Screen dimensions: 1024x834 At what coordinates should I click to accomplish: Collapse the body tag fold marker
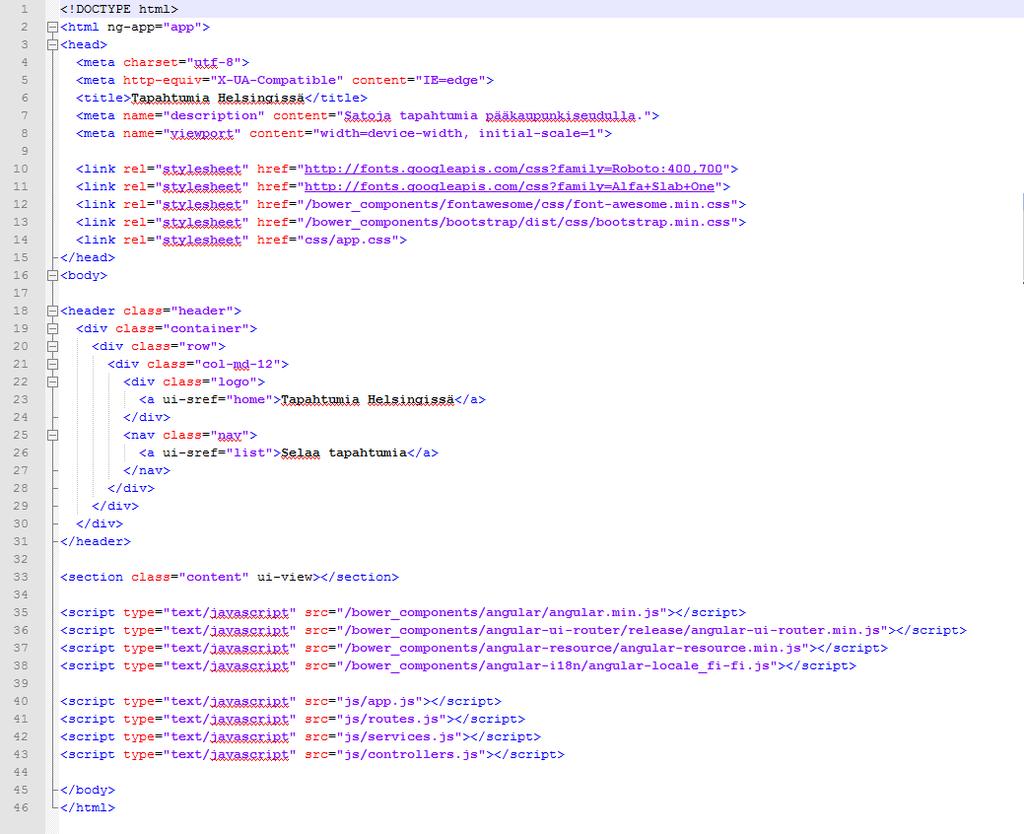tap(52, 276)
